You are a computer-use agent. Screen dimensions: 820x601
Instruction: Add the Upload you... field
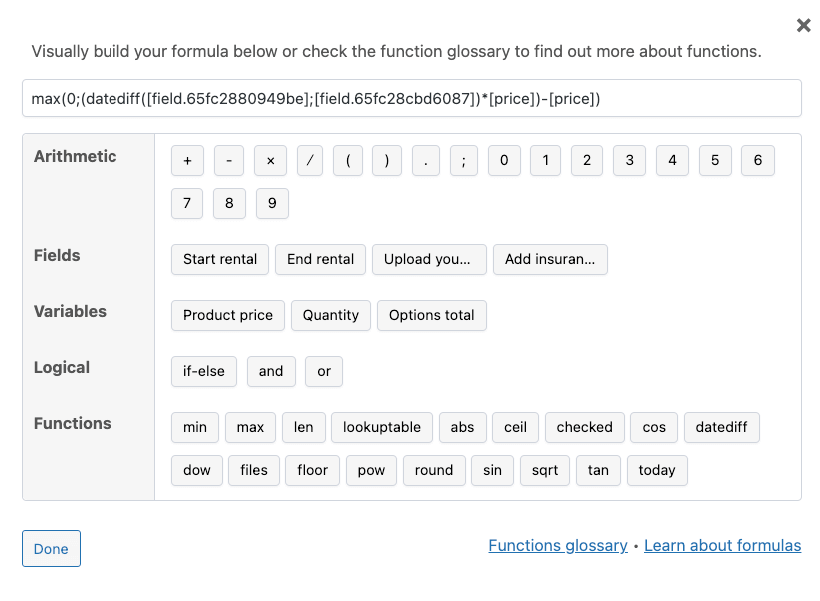pos(429,259)
